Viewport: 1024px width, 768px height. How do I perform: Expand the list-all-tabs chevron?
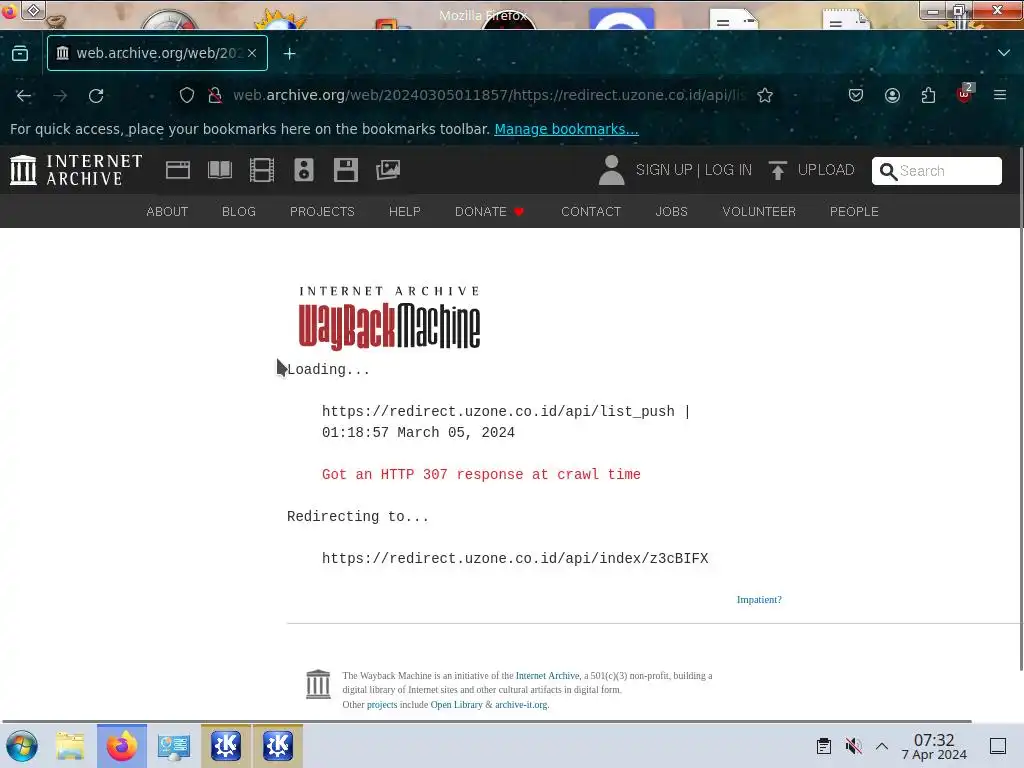coord(1004,53)
